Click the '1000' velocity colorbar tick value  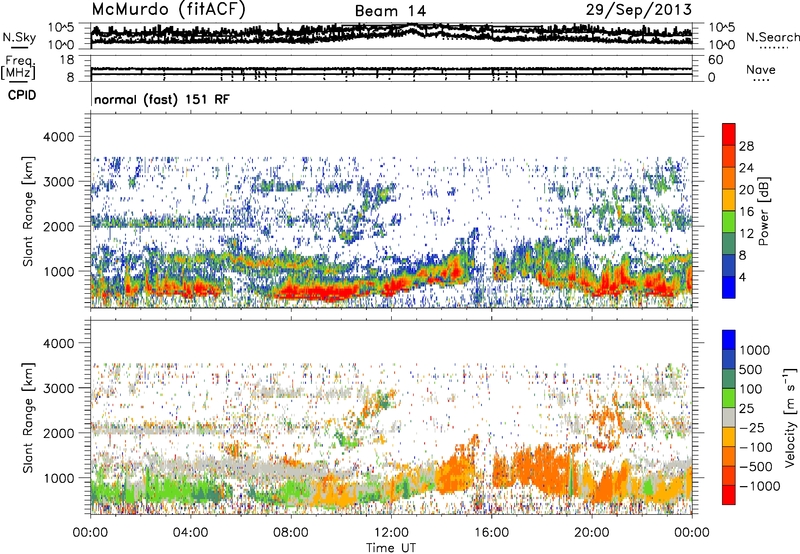[755, 350]
